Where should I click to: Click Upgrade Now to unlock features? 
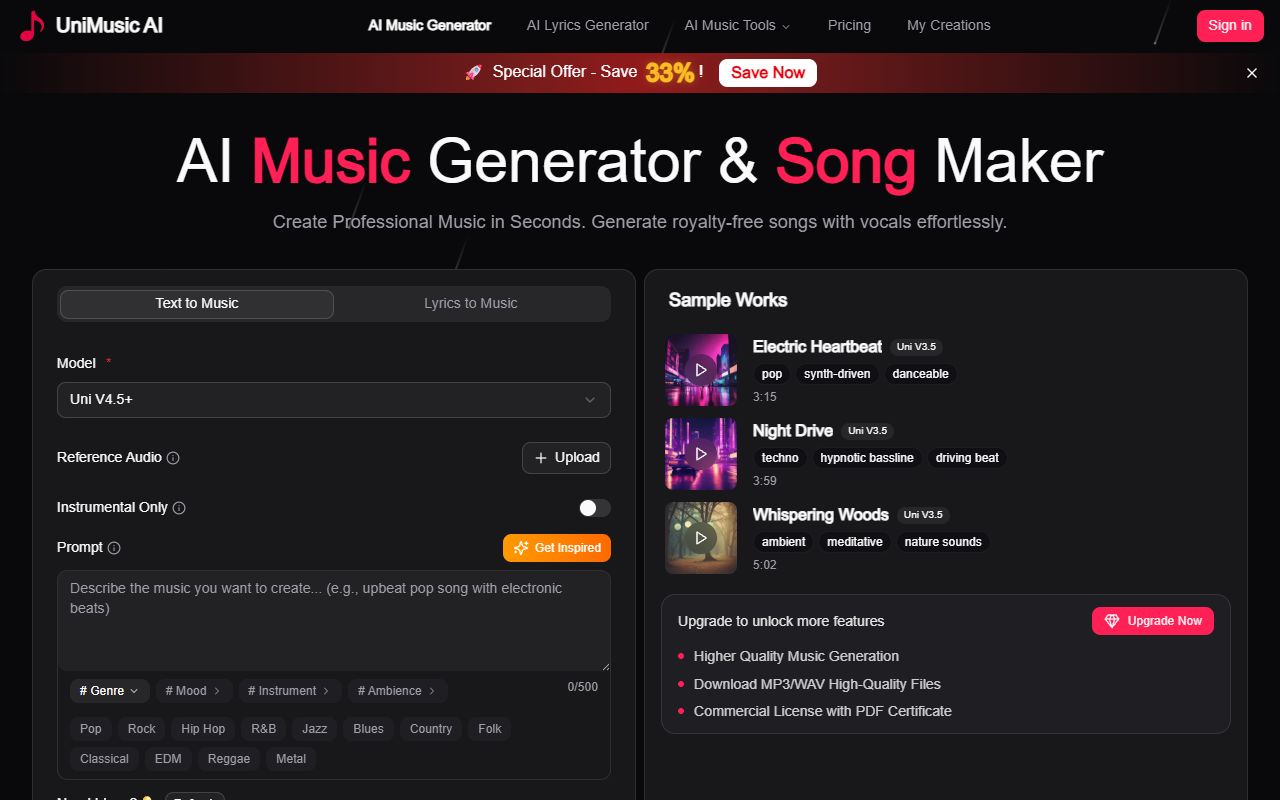pos(1152,621)
